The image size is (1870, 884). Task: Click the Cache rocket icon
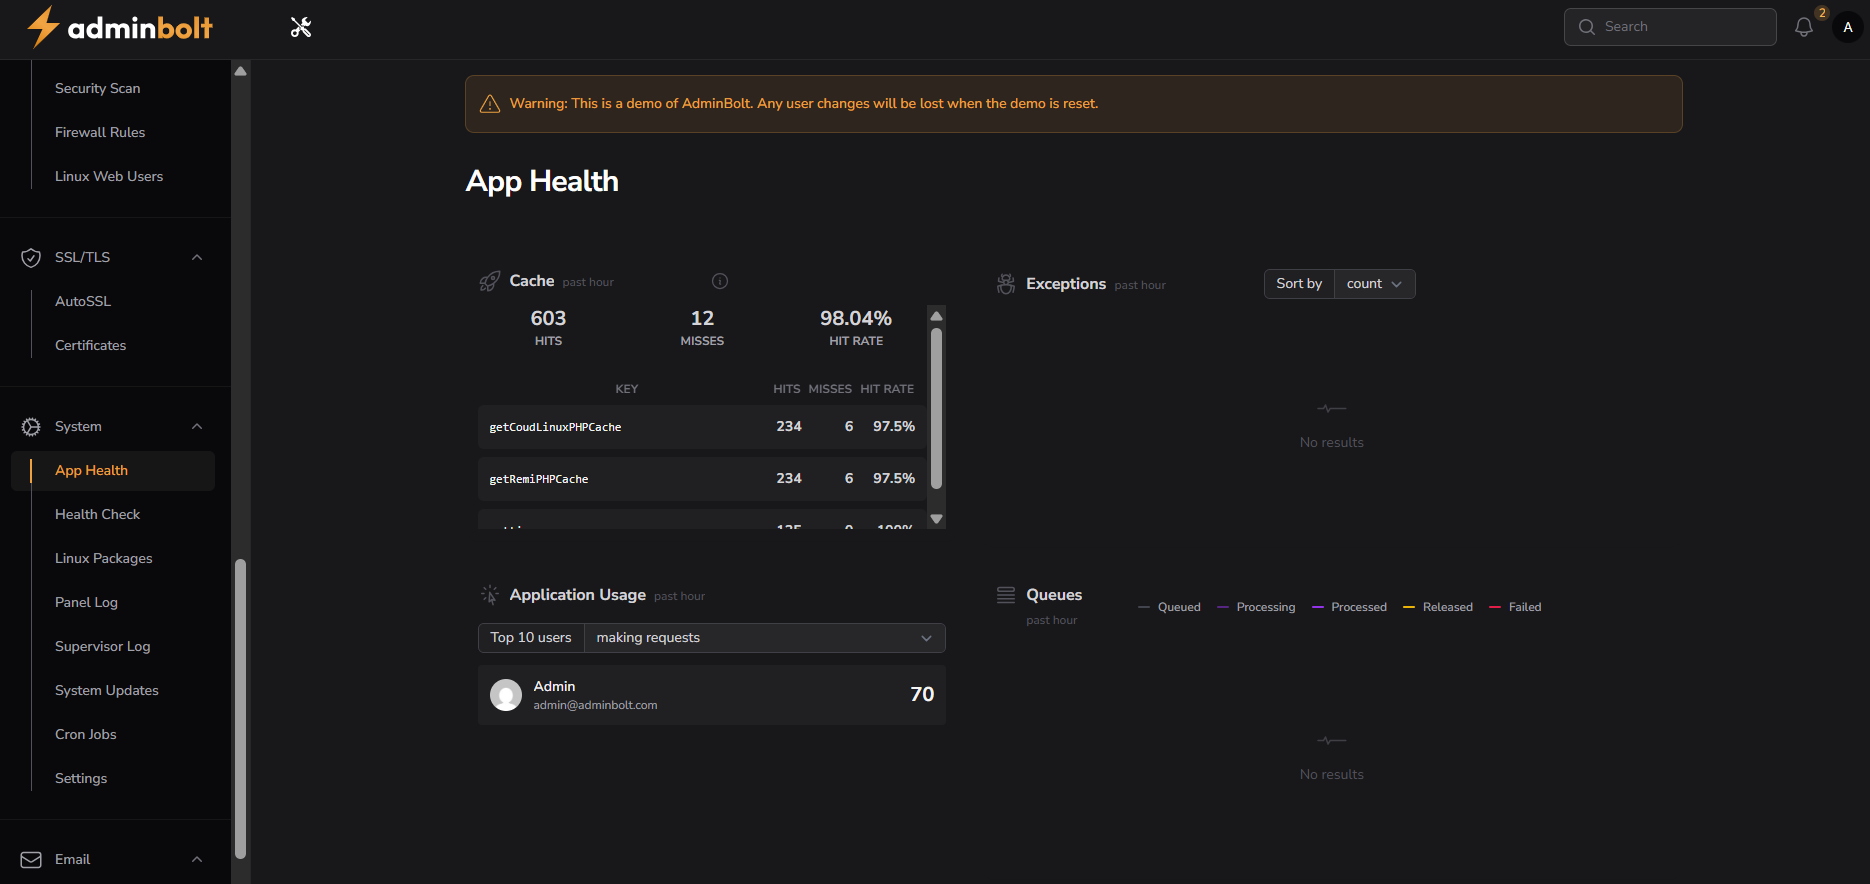click(489, 281)
